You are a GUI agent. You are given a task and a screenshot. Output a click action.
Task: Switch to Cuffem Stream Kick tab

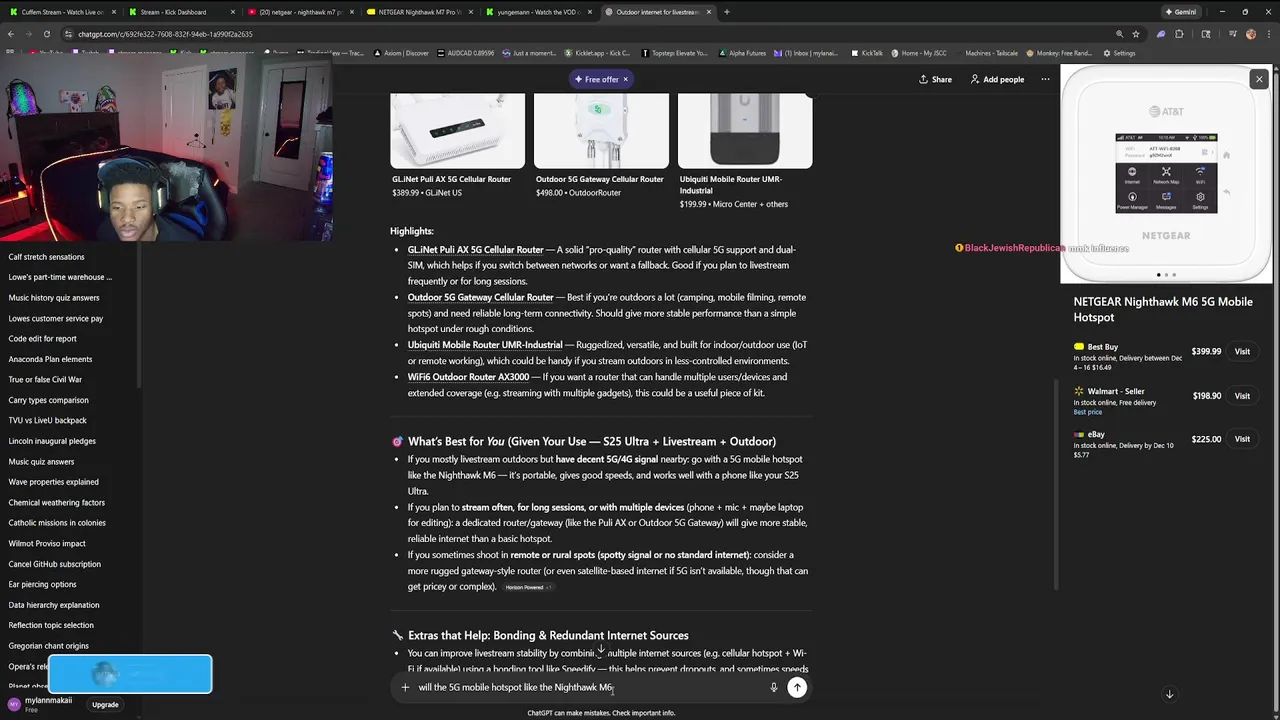click(62, 12)
